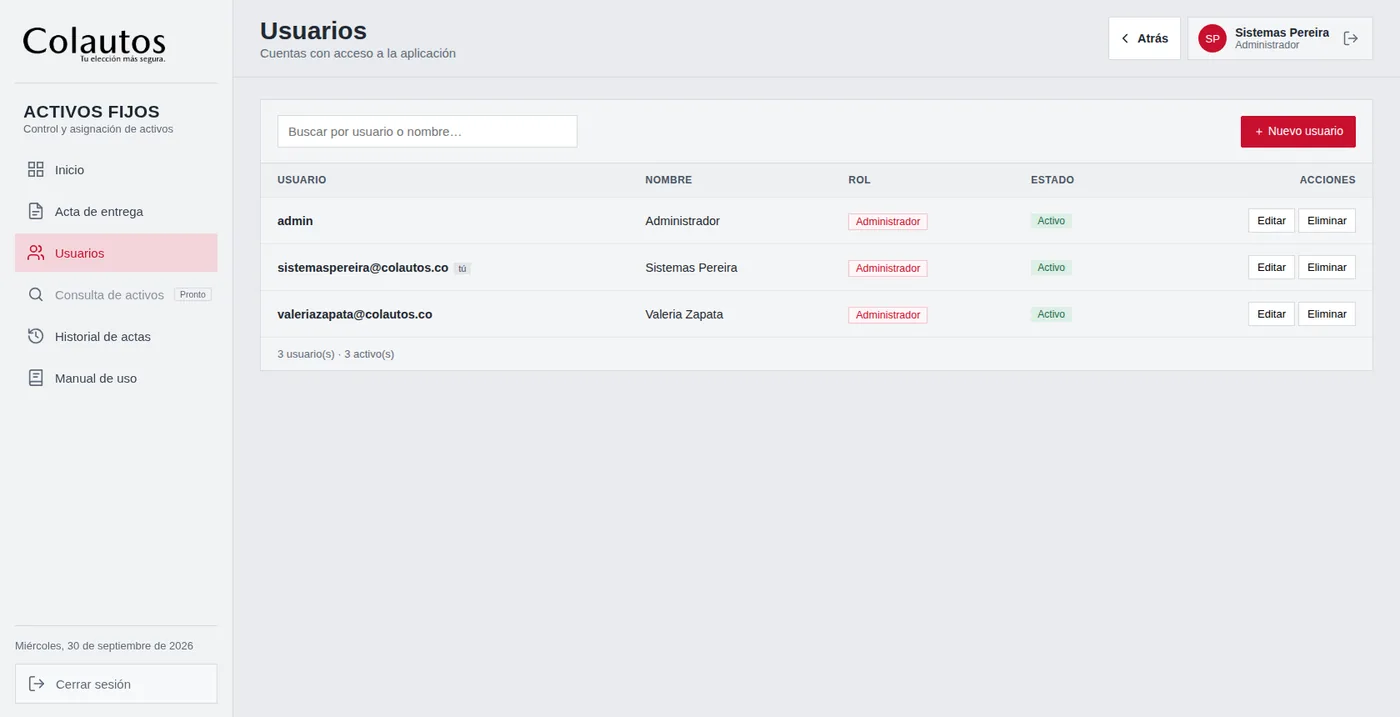Click the Historial de actas clock icon
The height and width of the screenshot is (717, 1400).
tap(36, 336)
